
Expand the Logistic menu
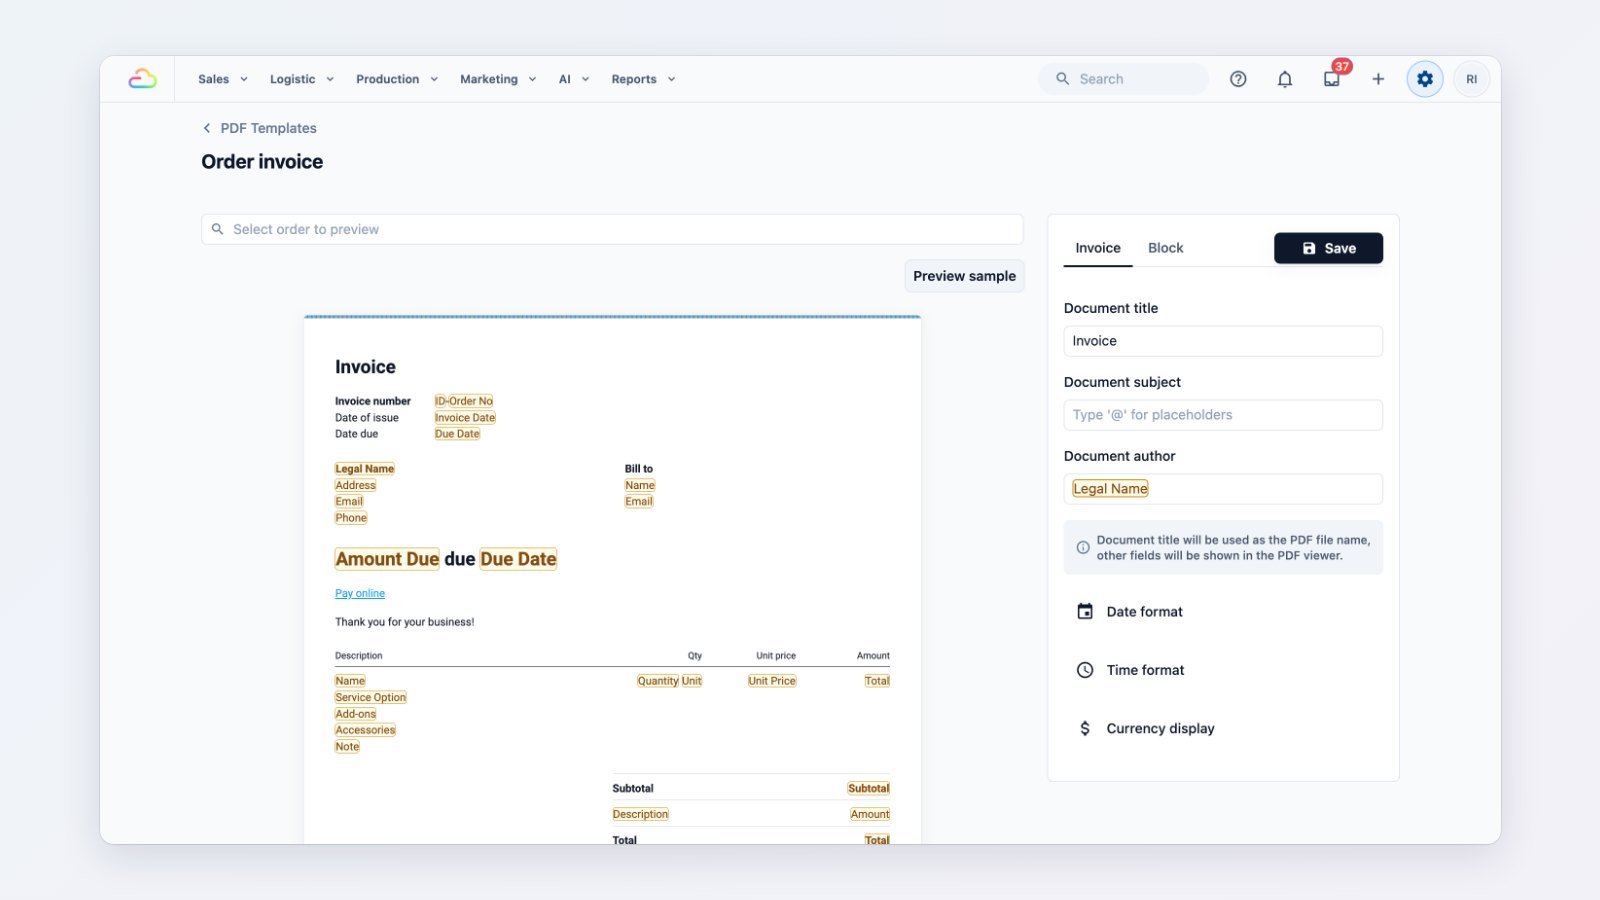point(302,79)
